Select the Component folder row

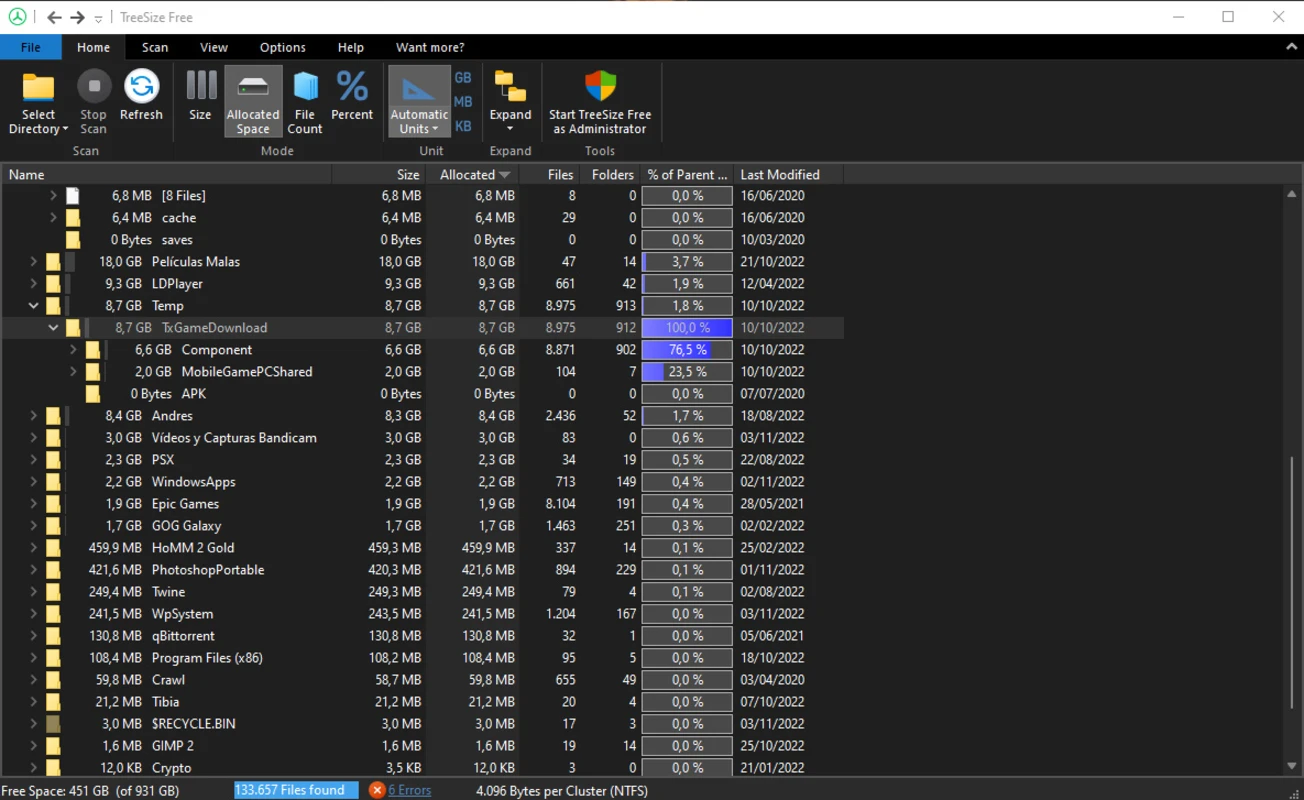[x=217, y=349]
